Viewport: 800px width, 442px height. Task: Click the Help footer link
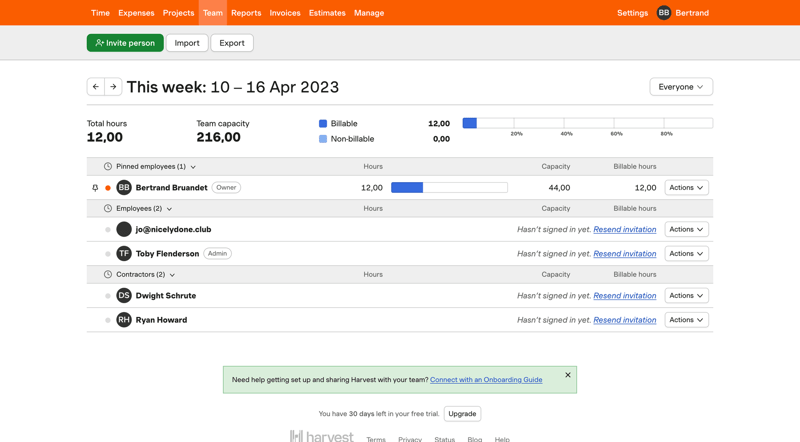click(x=502, y=439)
